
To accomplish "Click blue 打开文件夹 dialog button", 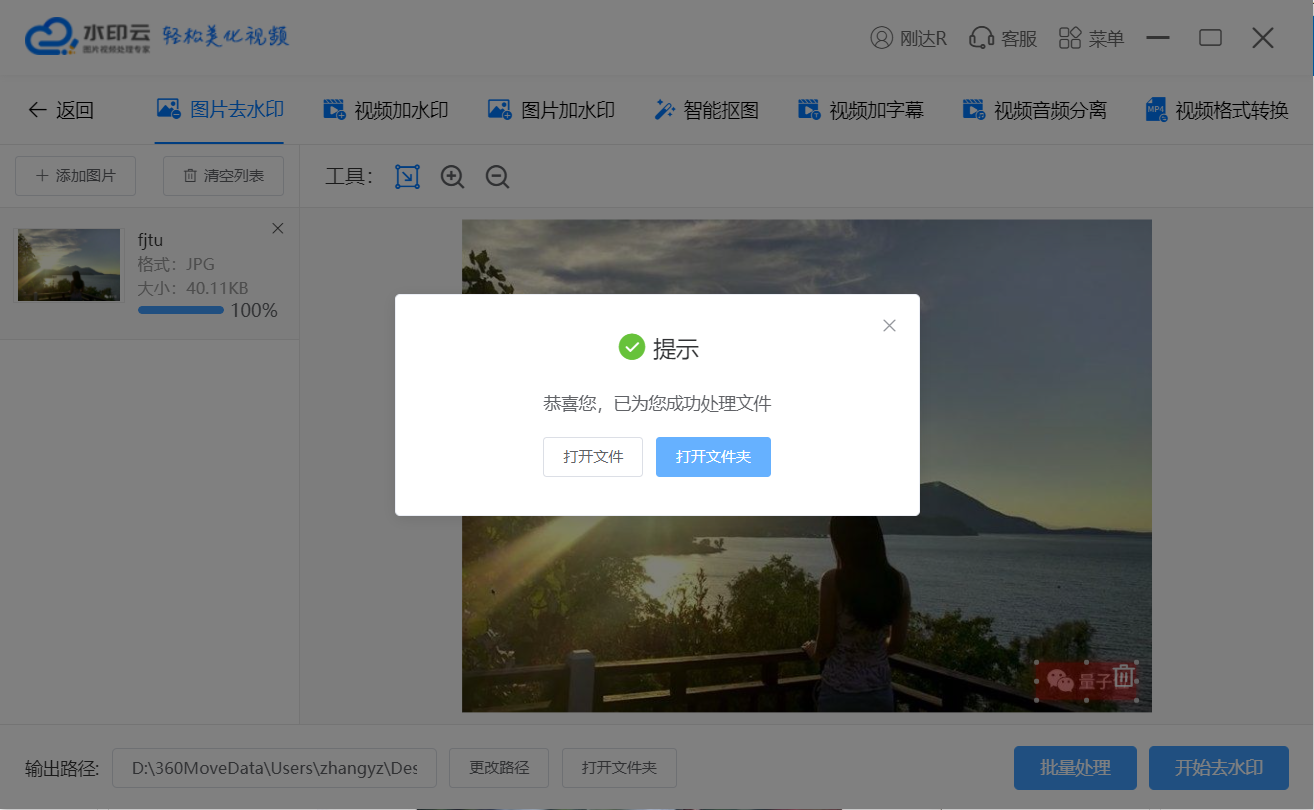I will coord(713,457).
